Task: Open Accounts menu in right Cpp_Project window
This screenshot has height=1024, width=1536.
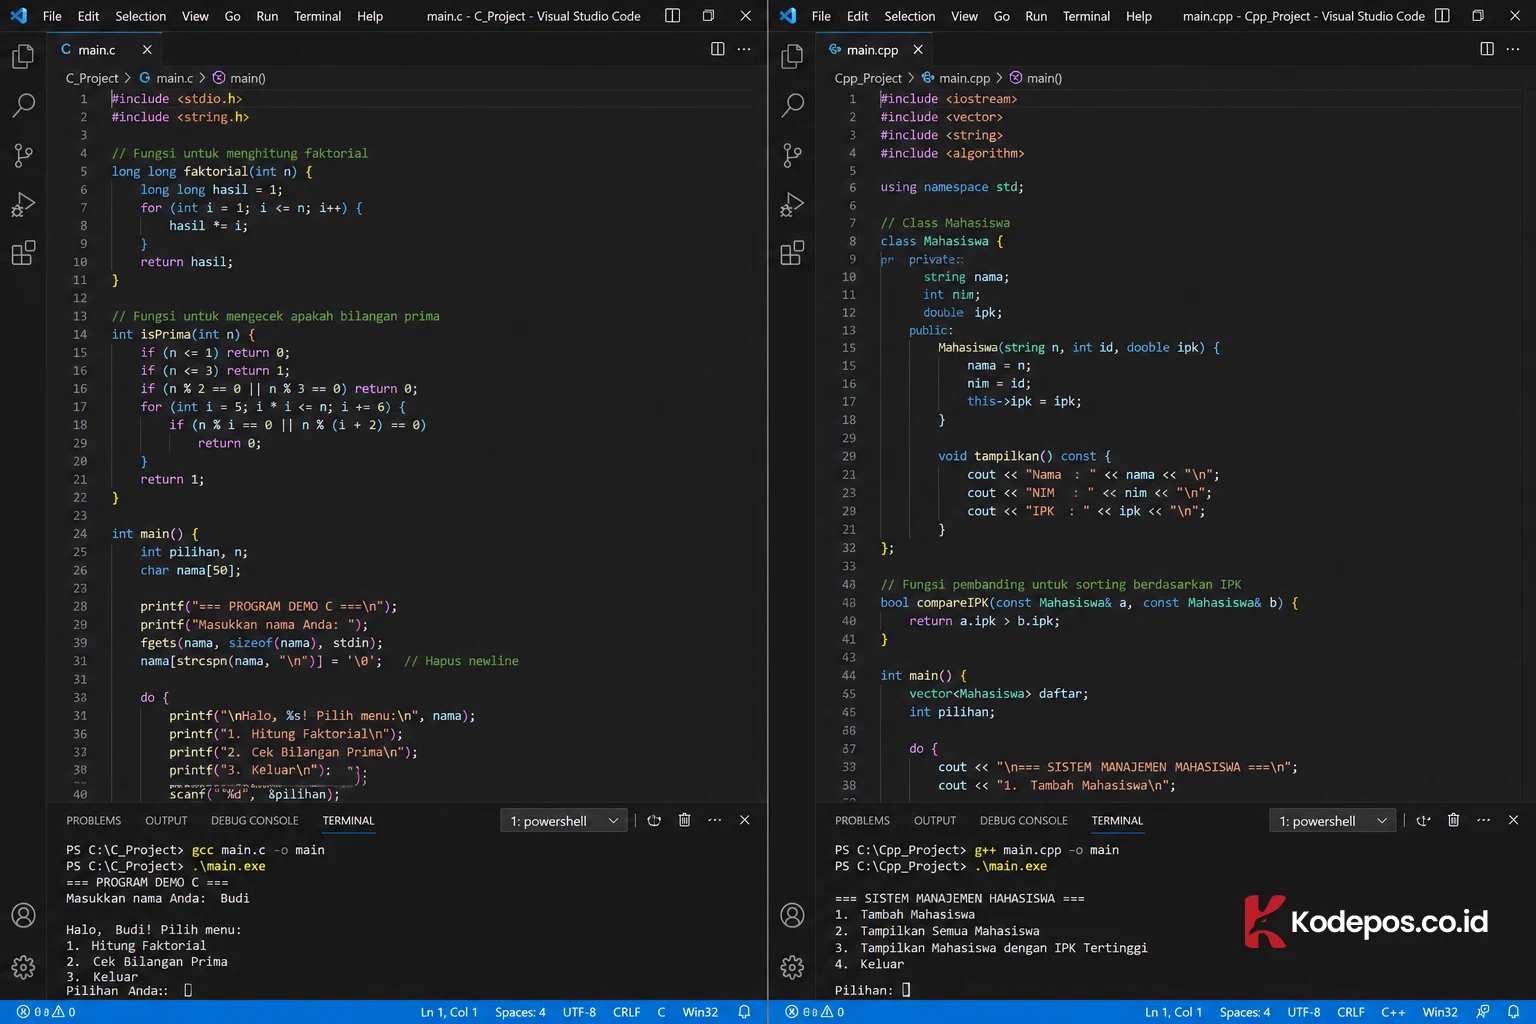Action: (792, 915)
